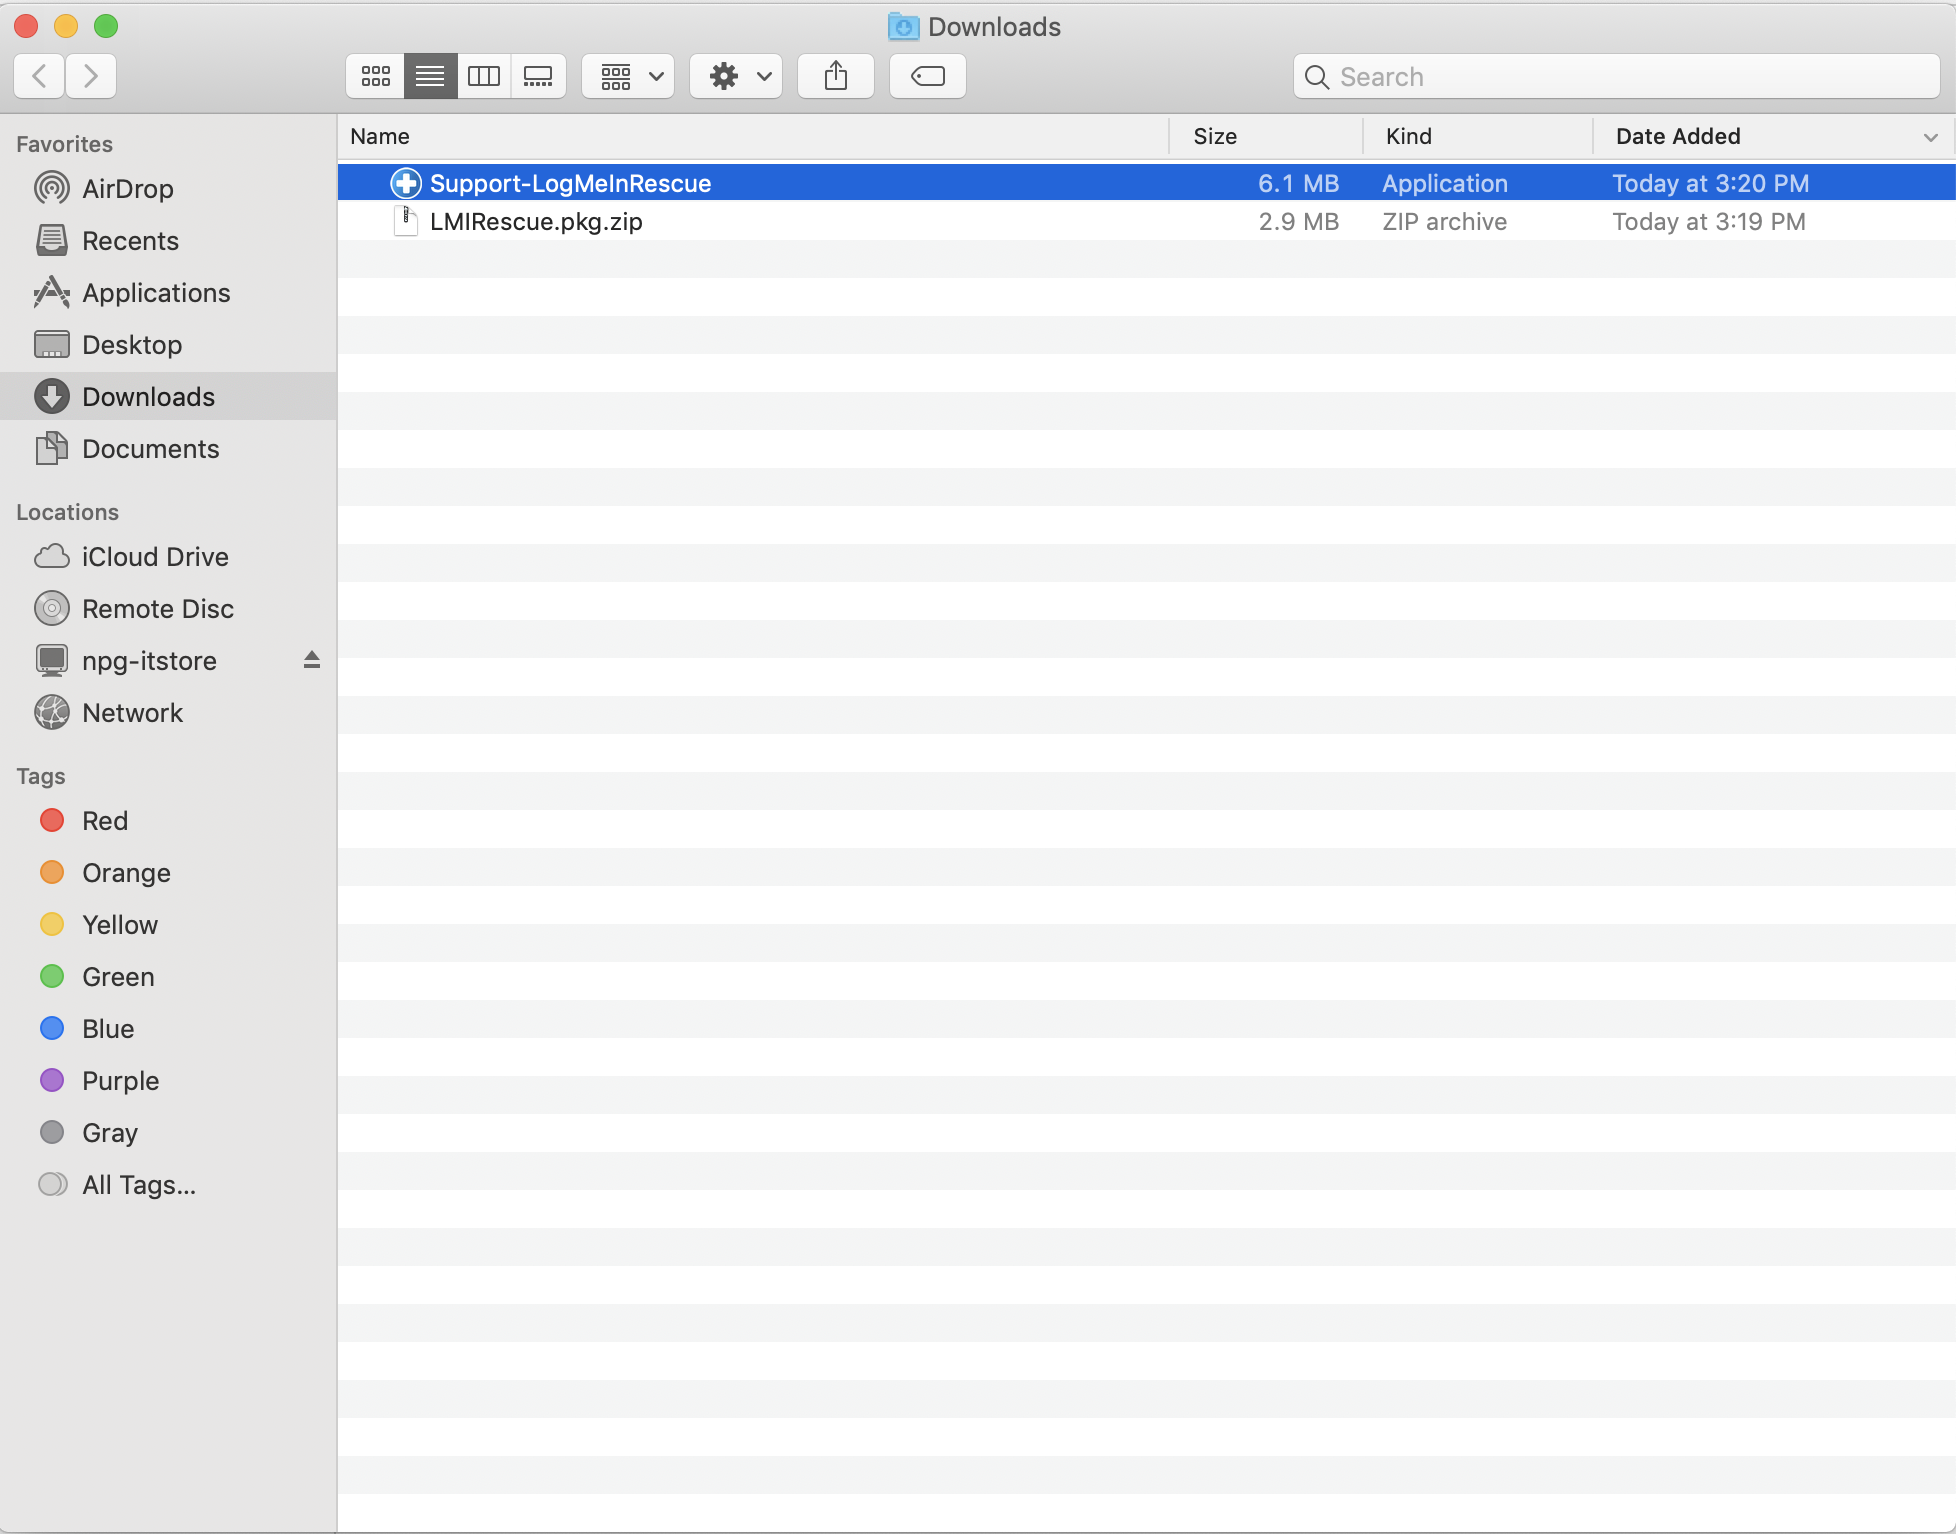The width and height of the screenshot is (1956, 1534).
Task: Click the LMIRescue.pkg.zip archive icon
Action: tap(405, 221)
